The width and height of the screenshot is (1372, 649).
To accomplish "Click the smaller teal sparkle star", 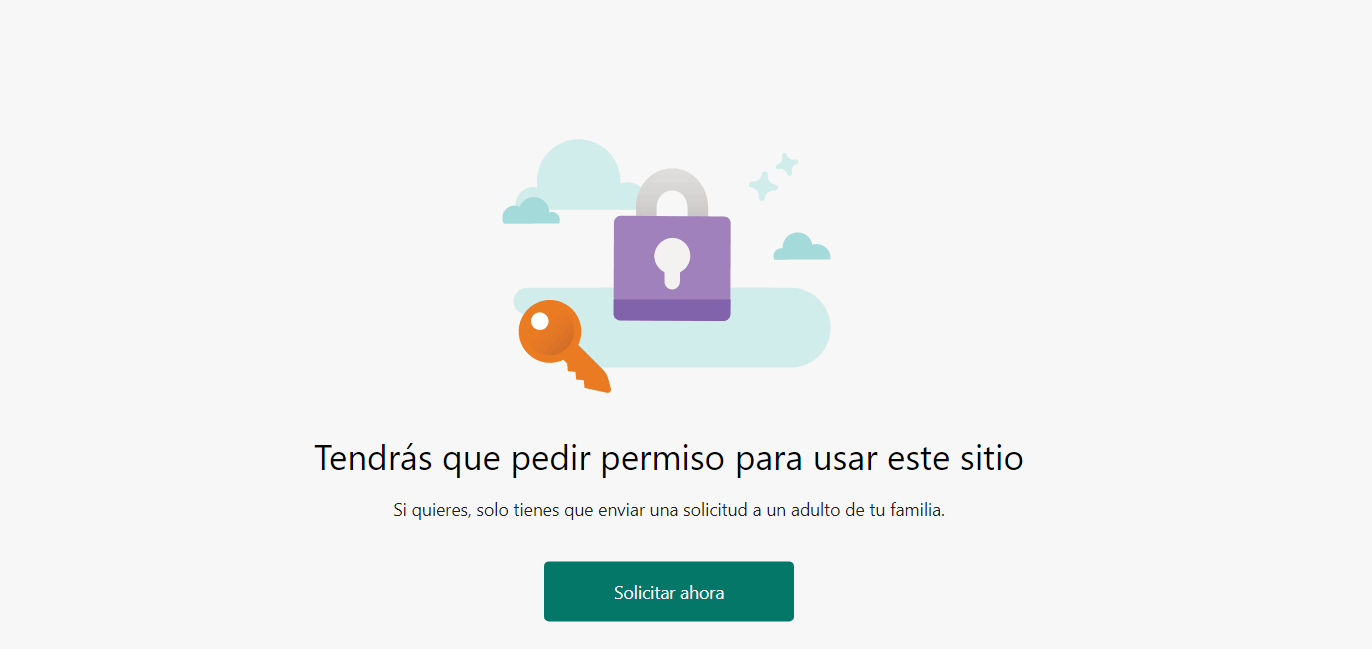I will tap(787, 164).
